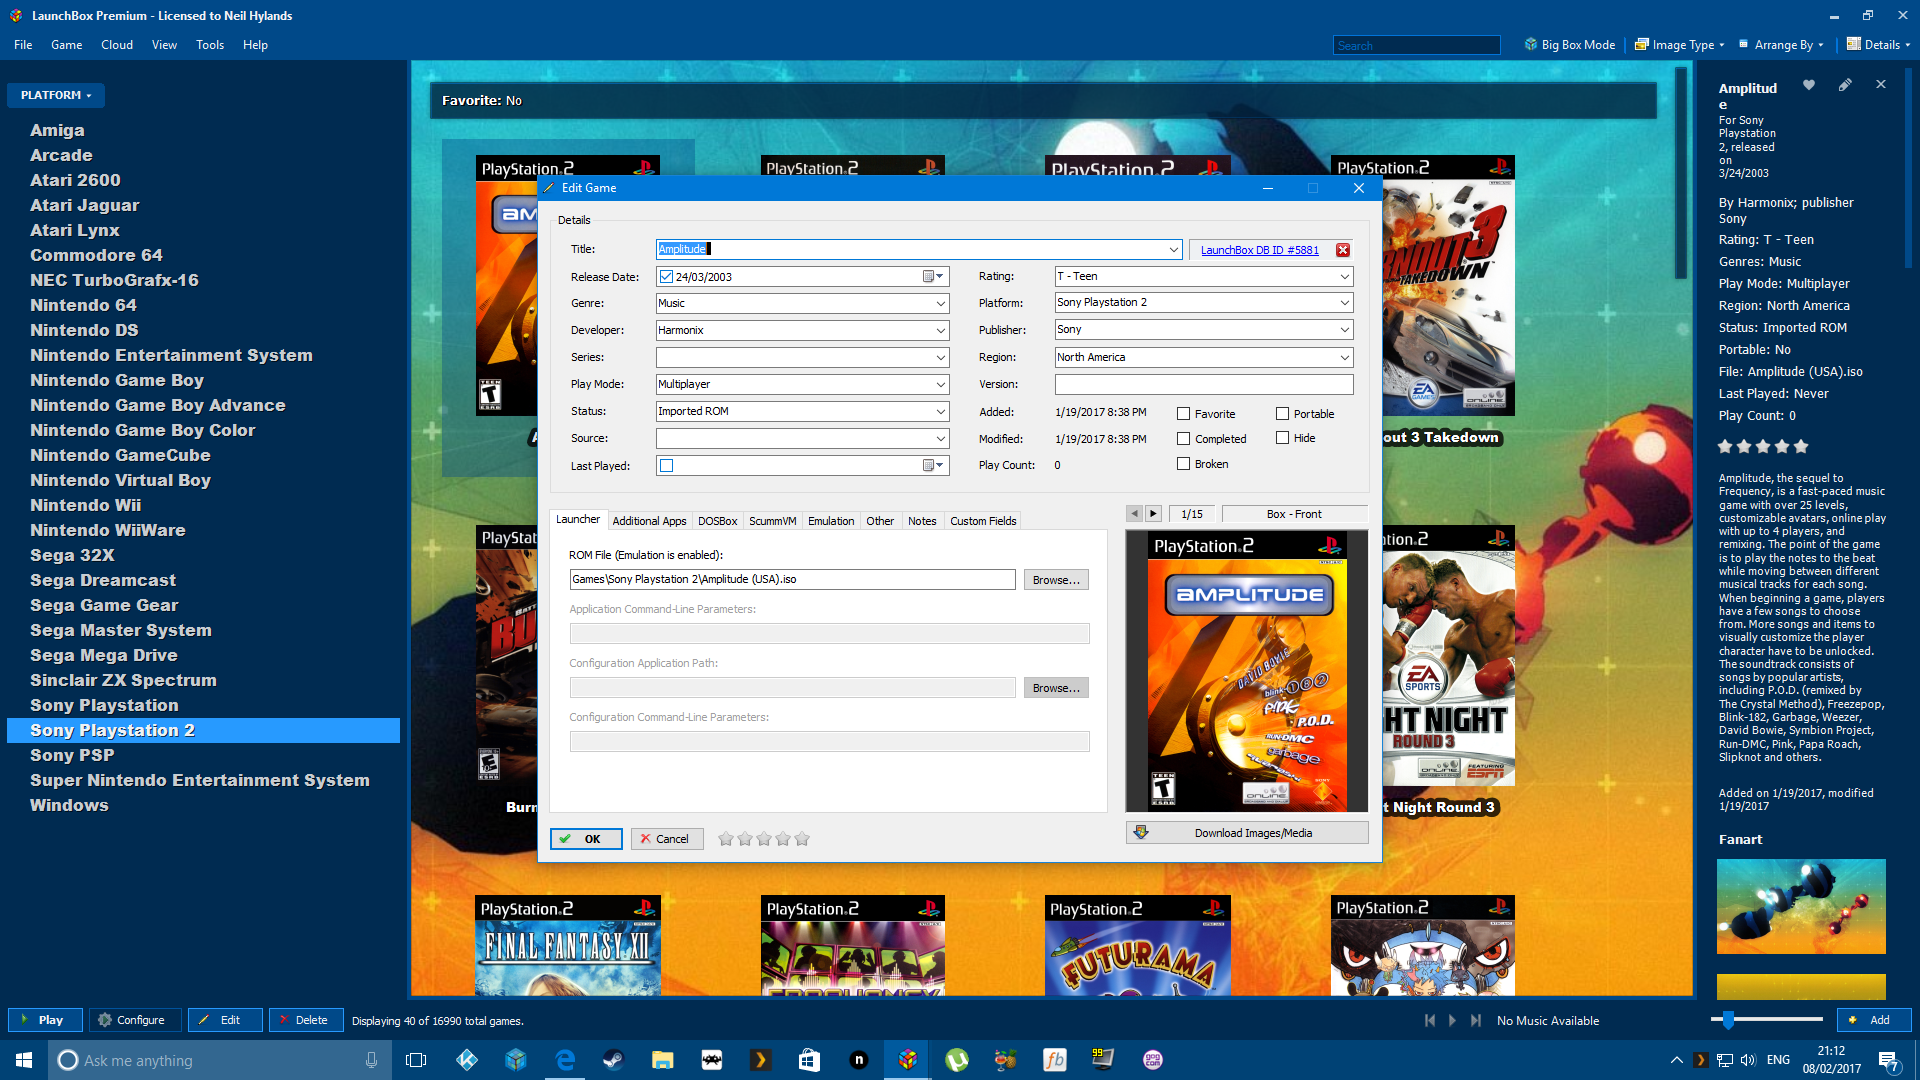Viewport: 1920px width, 1080px height.
Task: Check the Completed checkbox
Action: [x=1183, y=439]
